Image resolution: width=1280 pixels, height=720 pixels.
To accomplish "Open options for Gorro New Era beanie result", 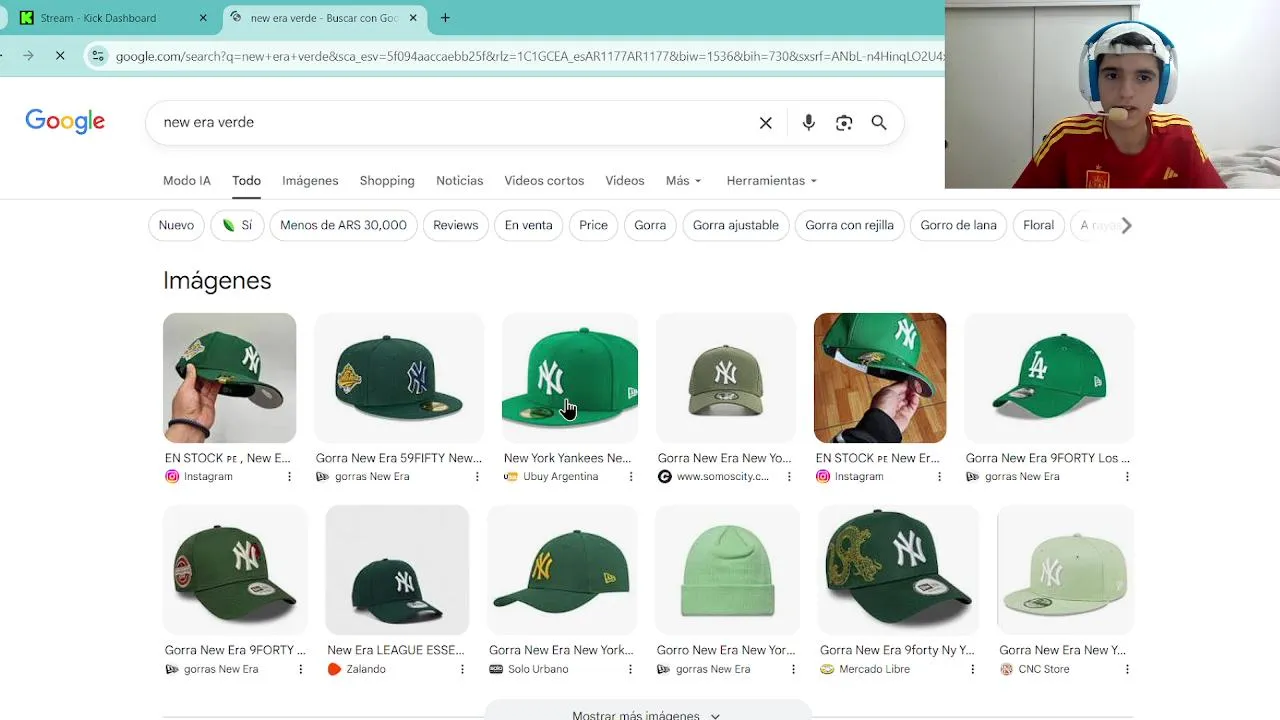I will (x=793, y=669).
